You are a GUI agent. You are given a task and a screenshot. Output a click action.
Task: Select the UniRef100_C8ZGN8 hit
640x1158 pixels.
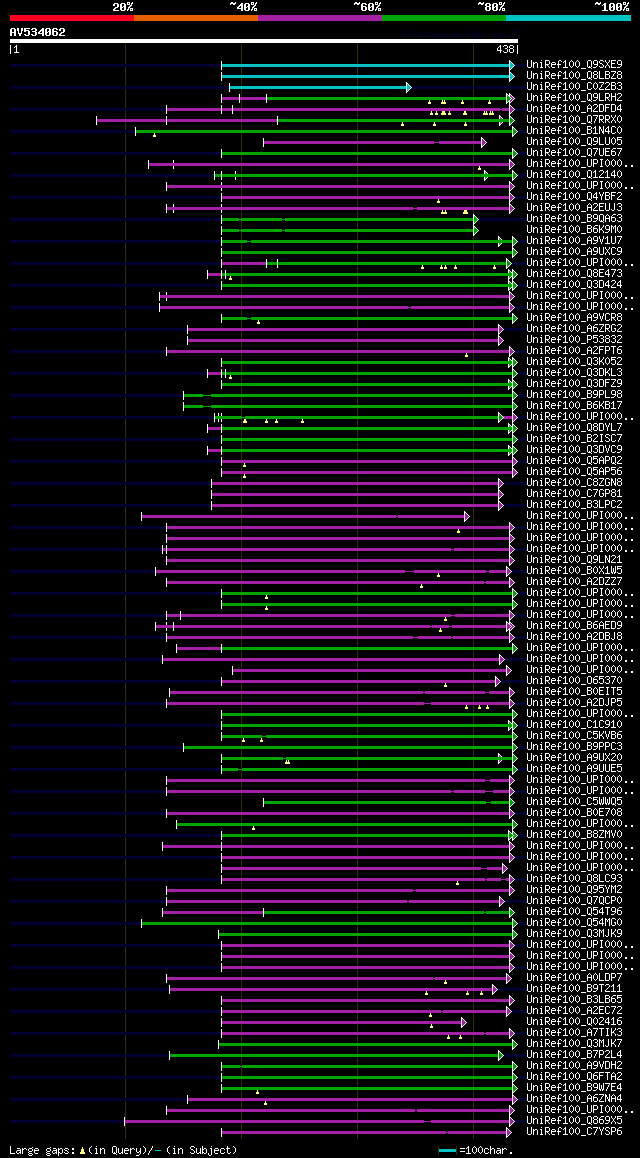pos(574,483)
